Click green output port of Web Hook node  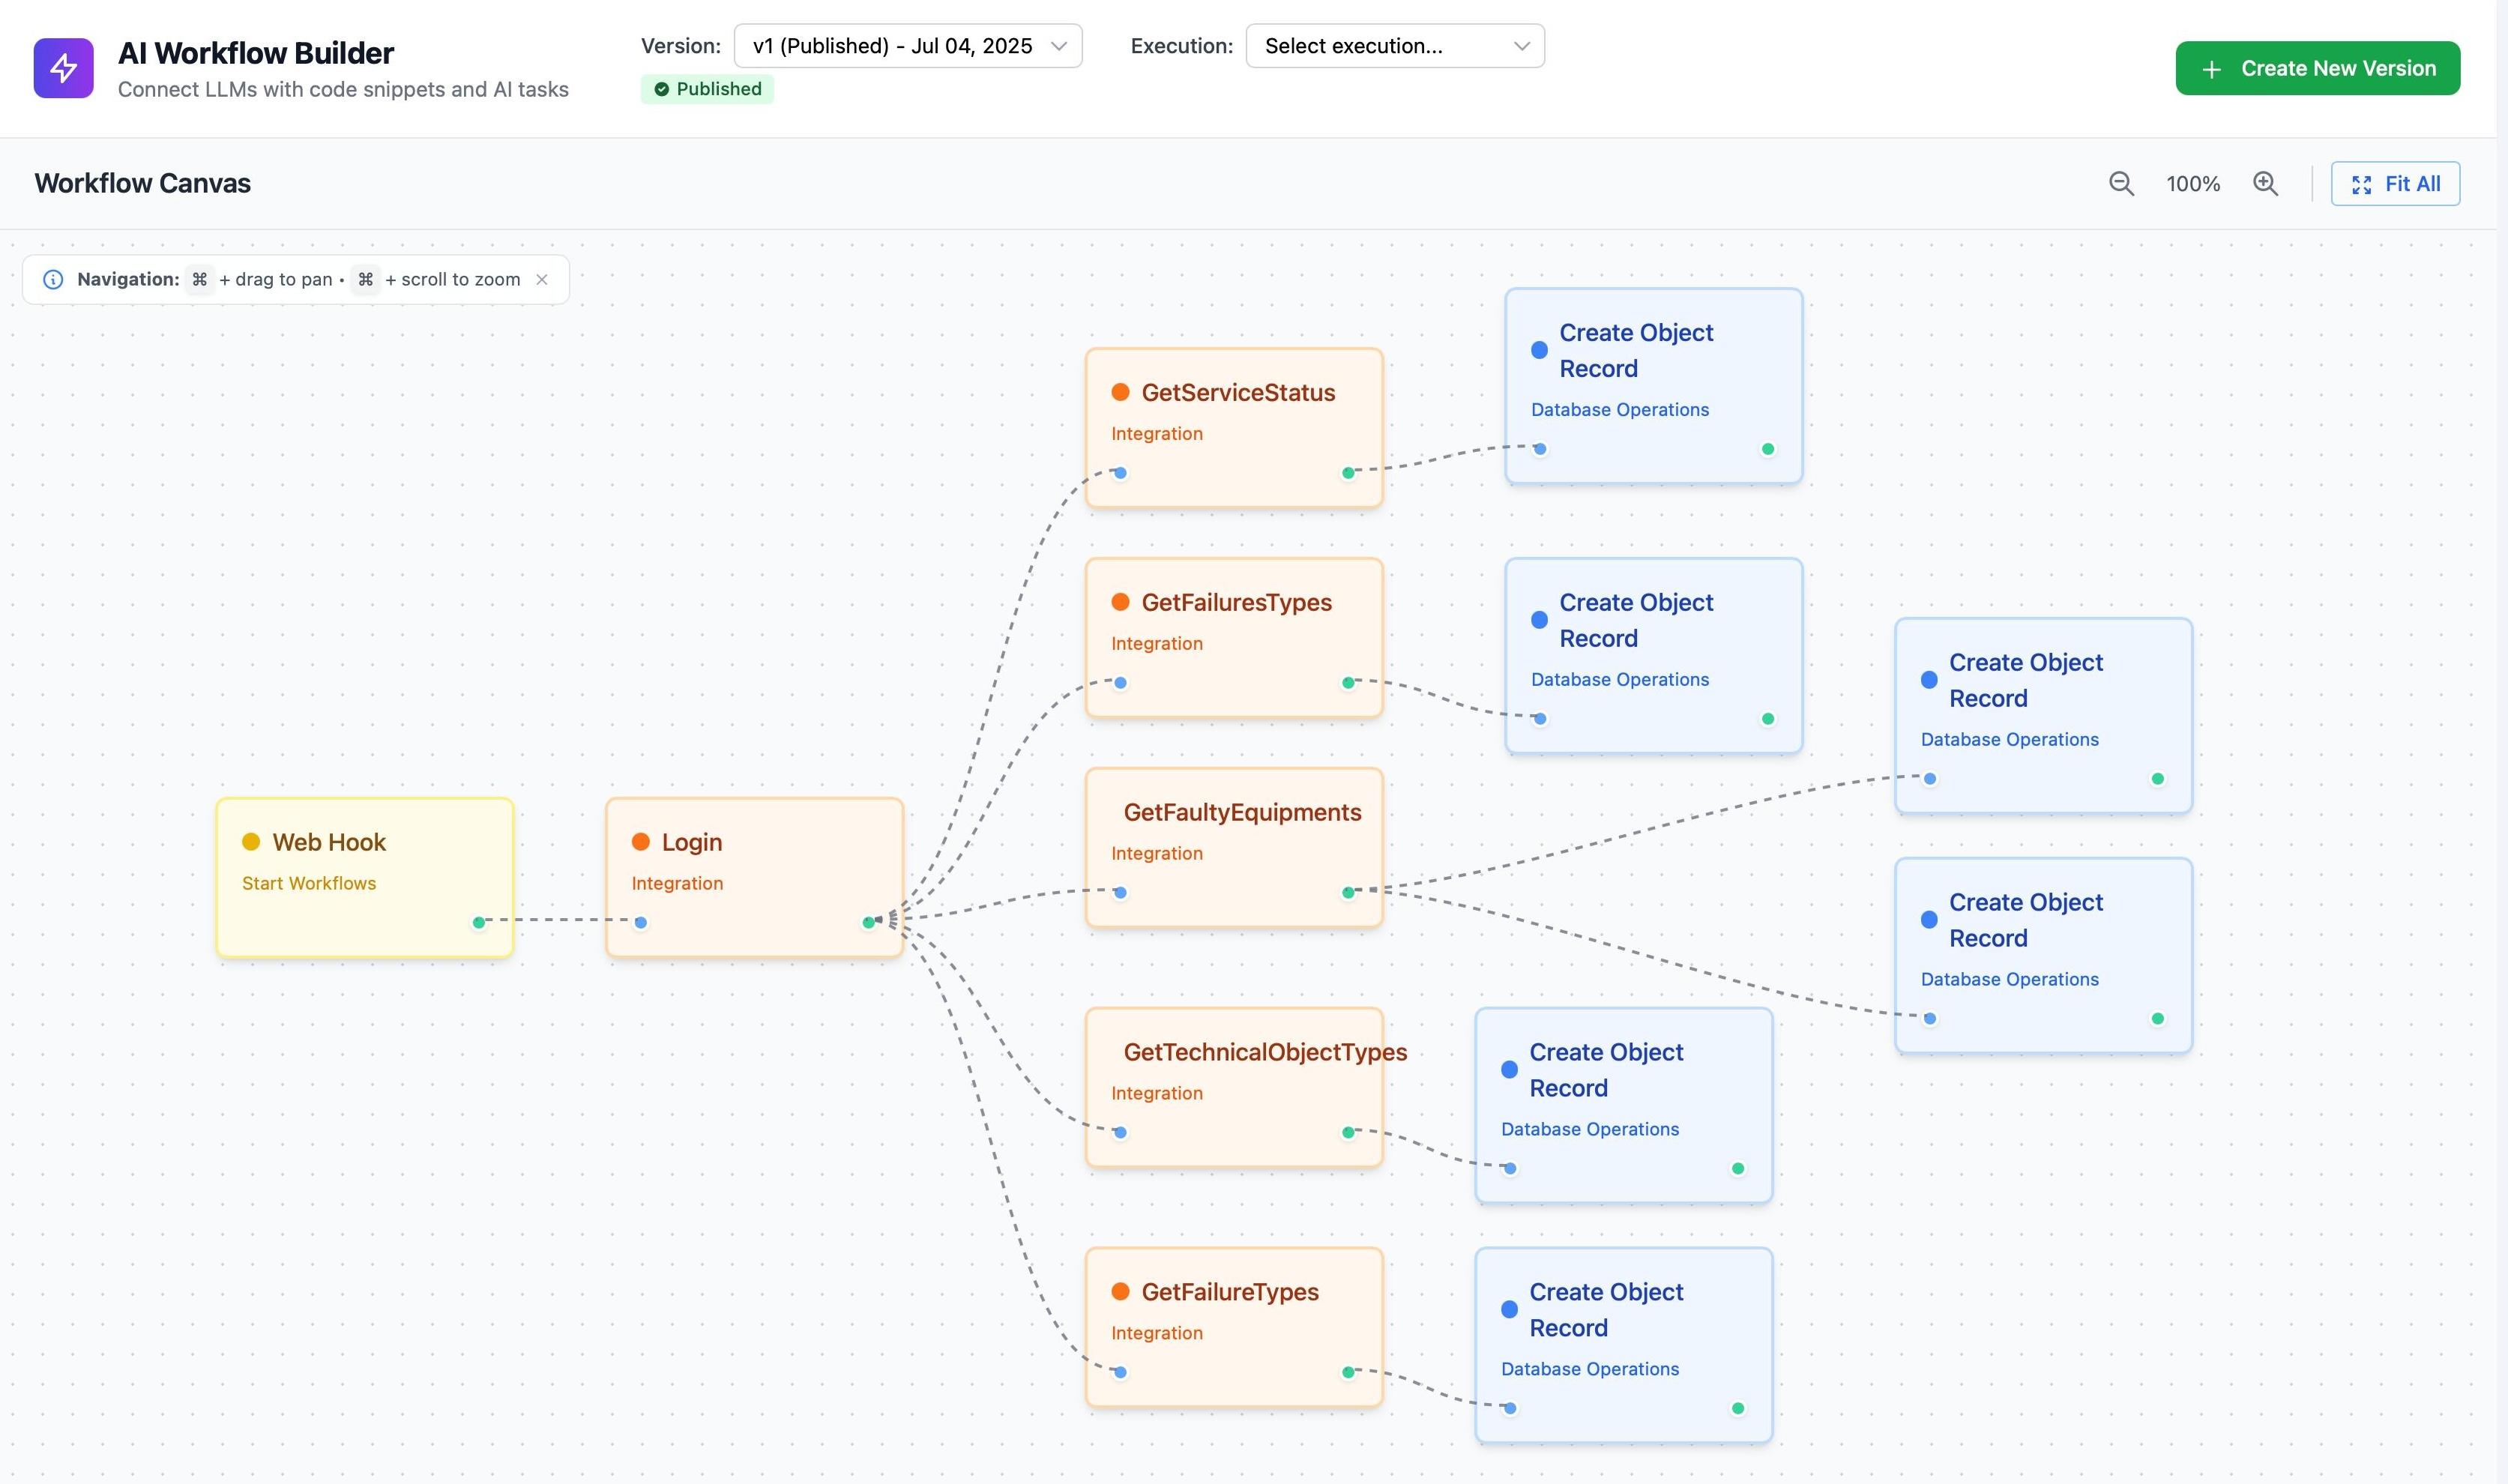coord(479,922)
